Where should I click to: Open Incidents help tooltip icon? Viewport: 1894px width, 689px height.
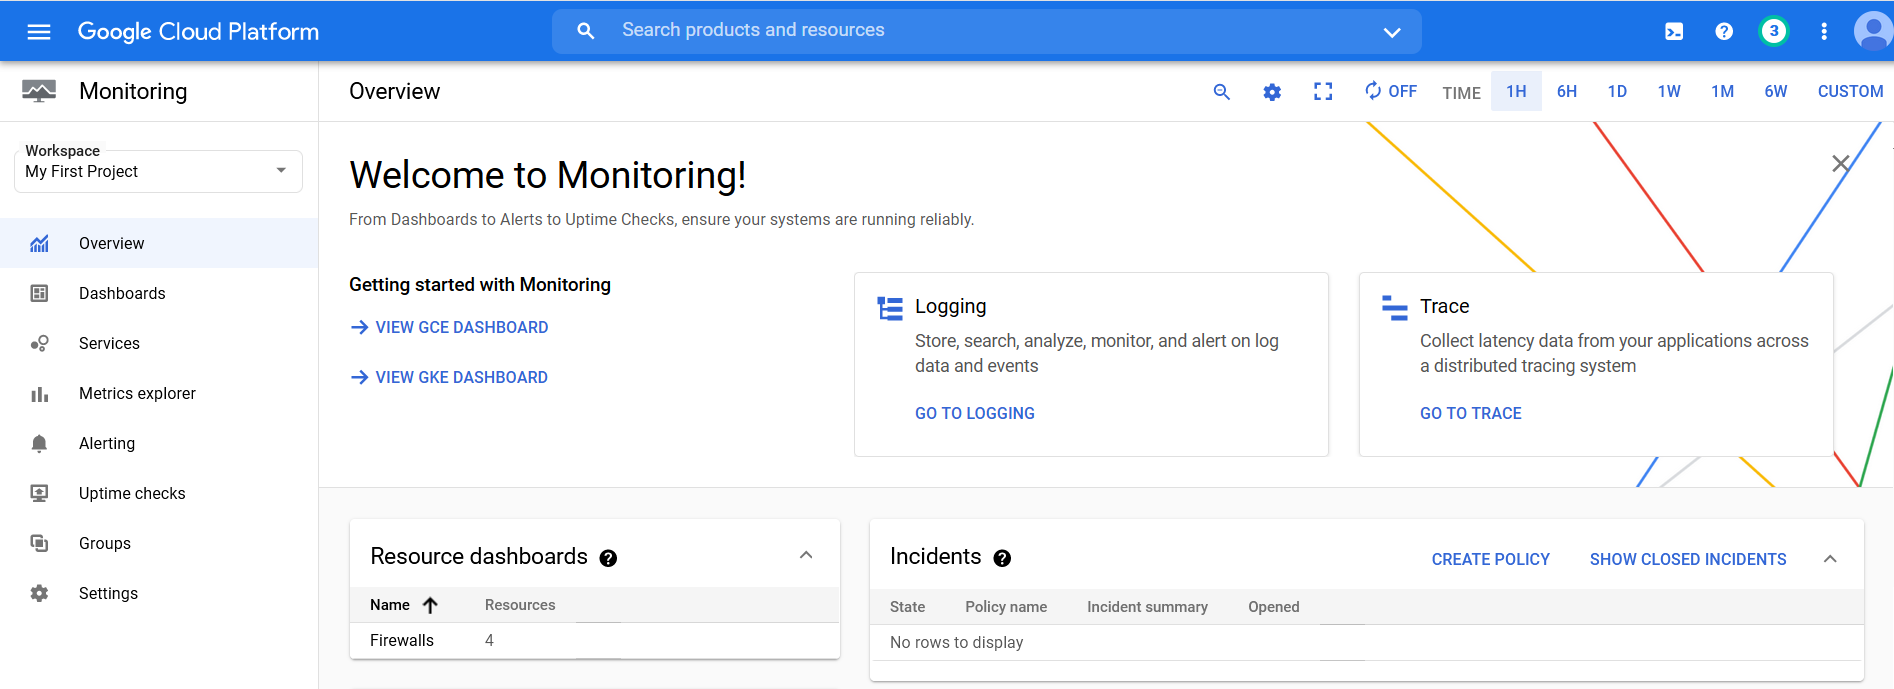[1002, 558]
